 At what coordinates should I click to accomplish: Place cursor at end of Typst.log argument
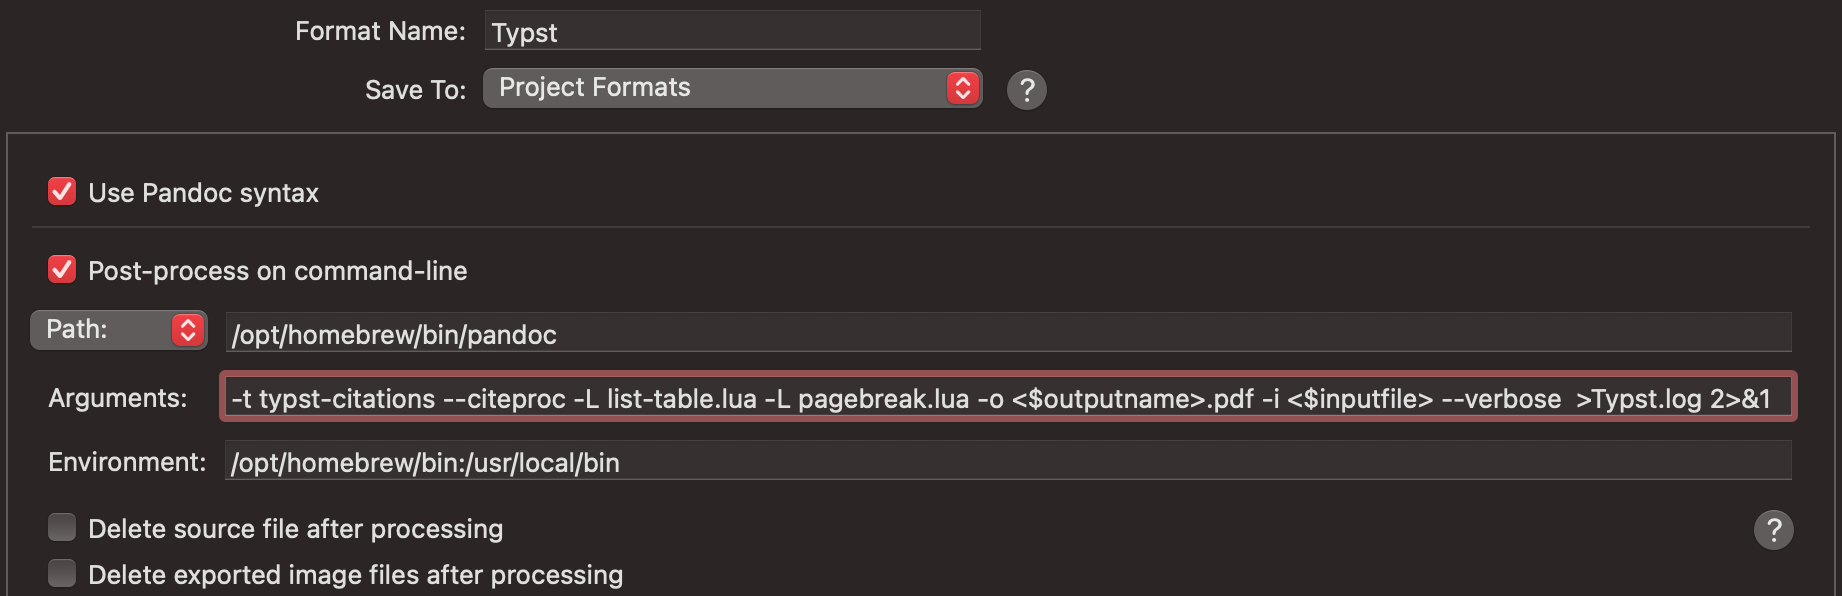coord(1702,399)
